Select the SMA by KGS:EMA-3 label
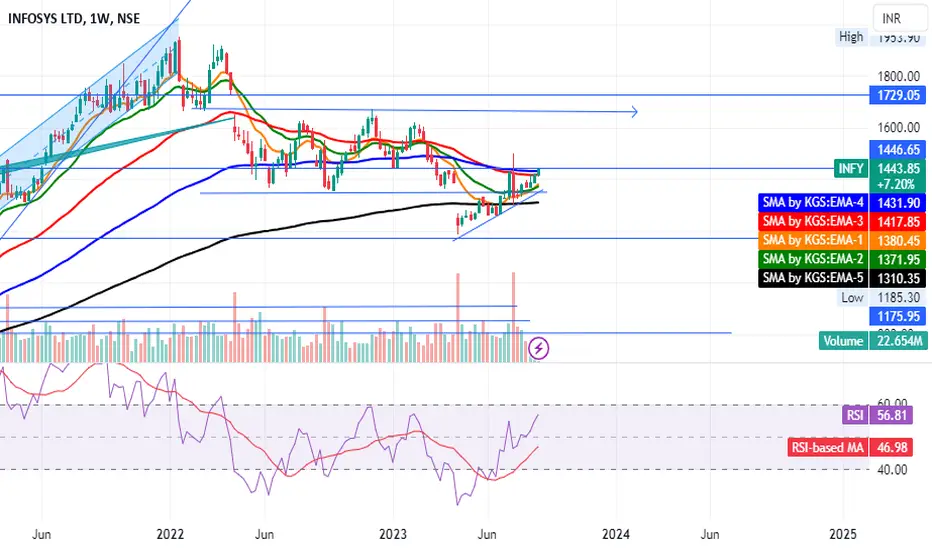 tap(813, 222)
